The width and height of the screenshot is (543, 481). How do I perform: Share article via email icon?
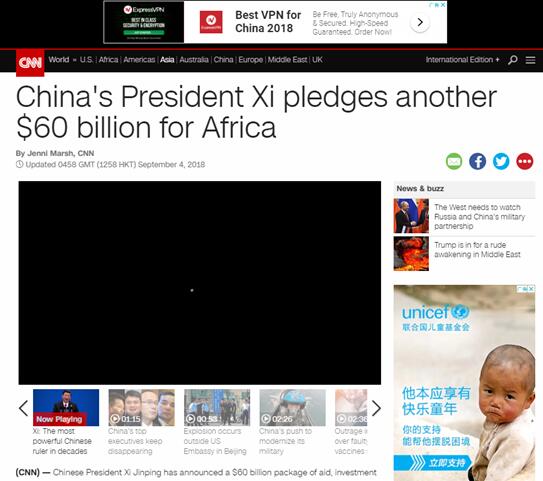[454, 161]
